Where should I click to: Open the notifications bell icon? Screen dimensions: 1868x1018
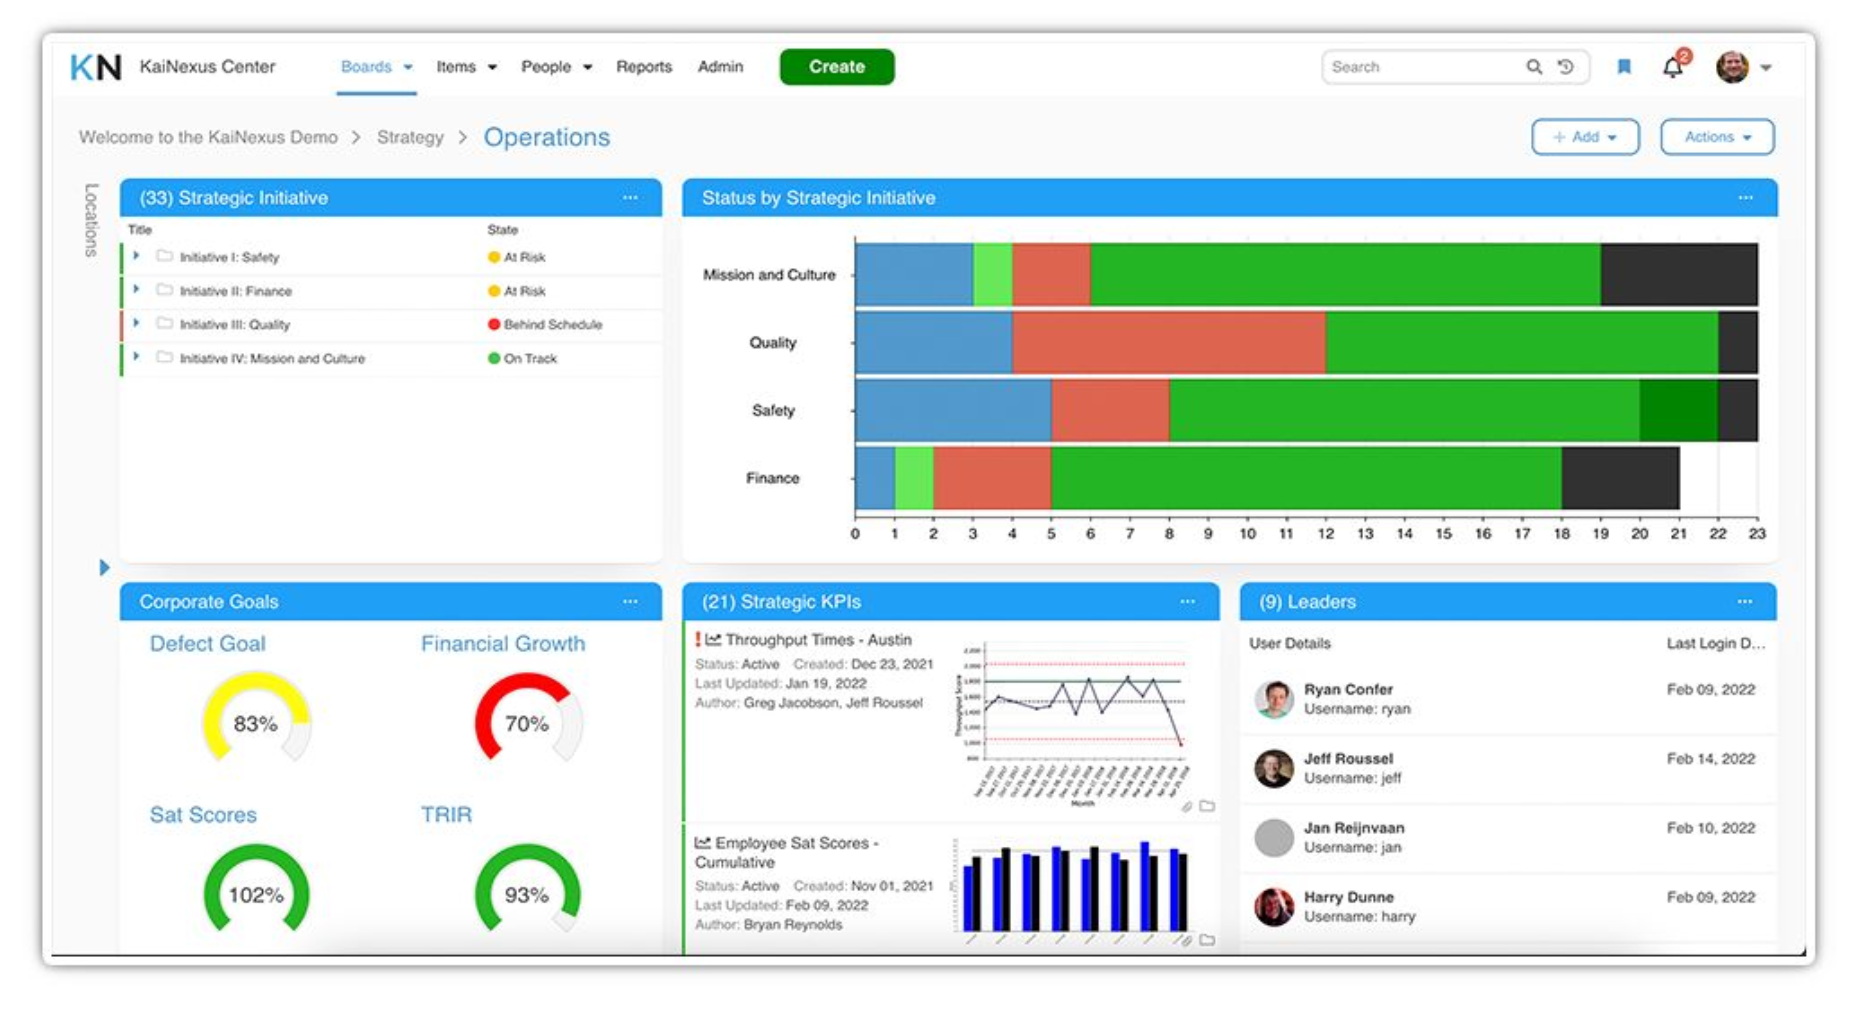[x=1671, y=66]
